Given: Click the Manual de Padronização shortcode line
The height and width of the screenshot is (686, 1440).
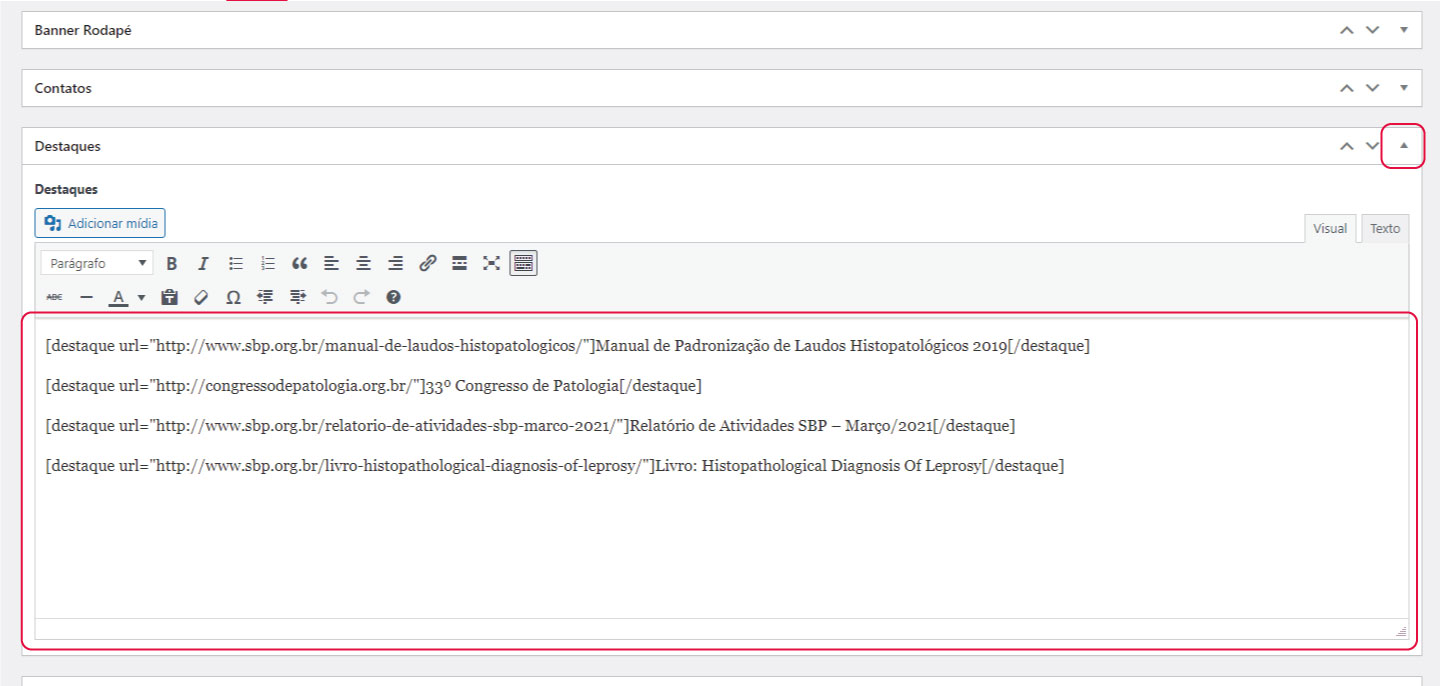Looking at the screenshot, I should (x=567, y=346).
